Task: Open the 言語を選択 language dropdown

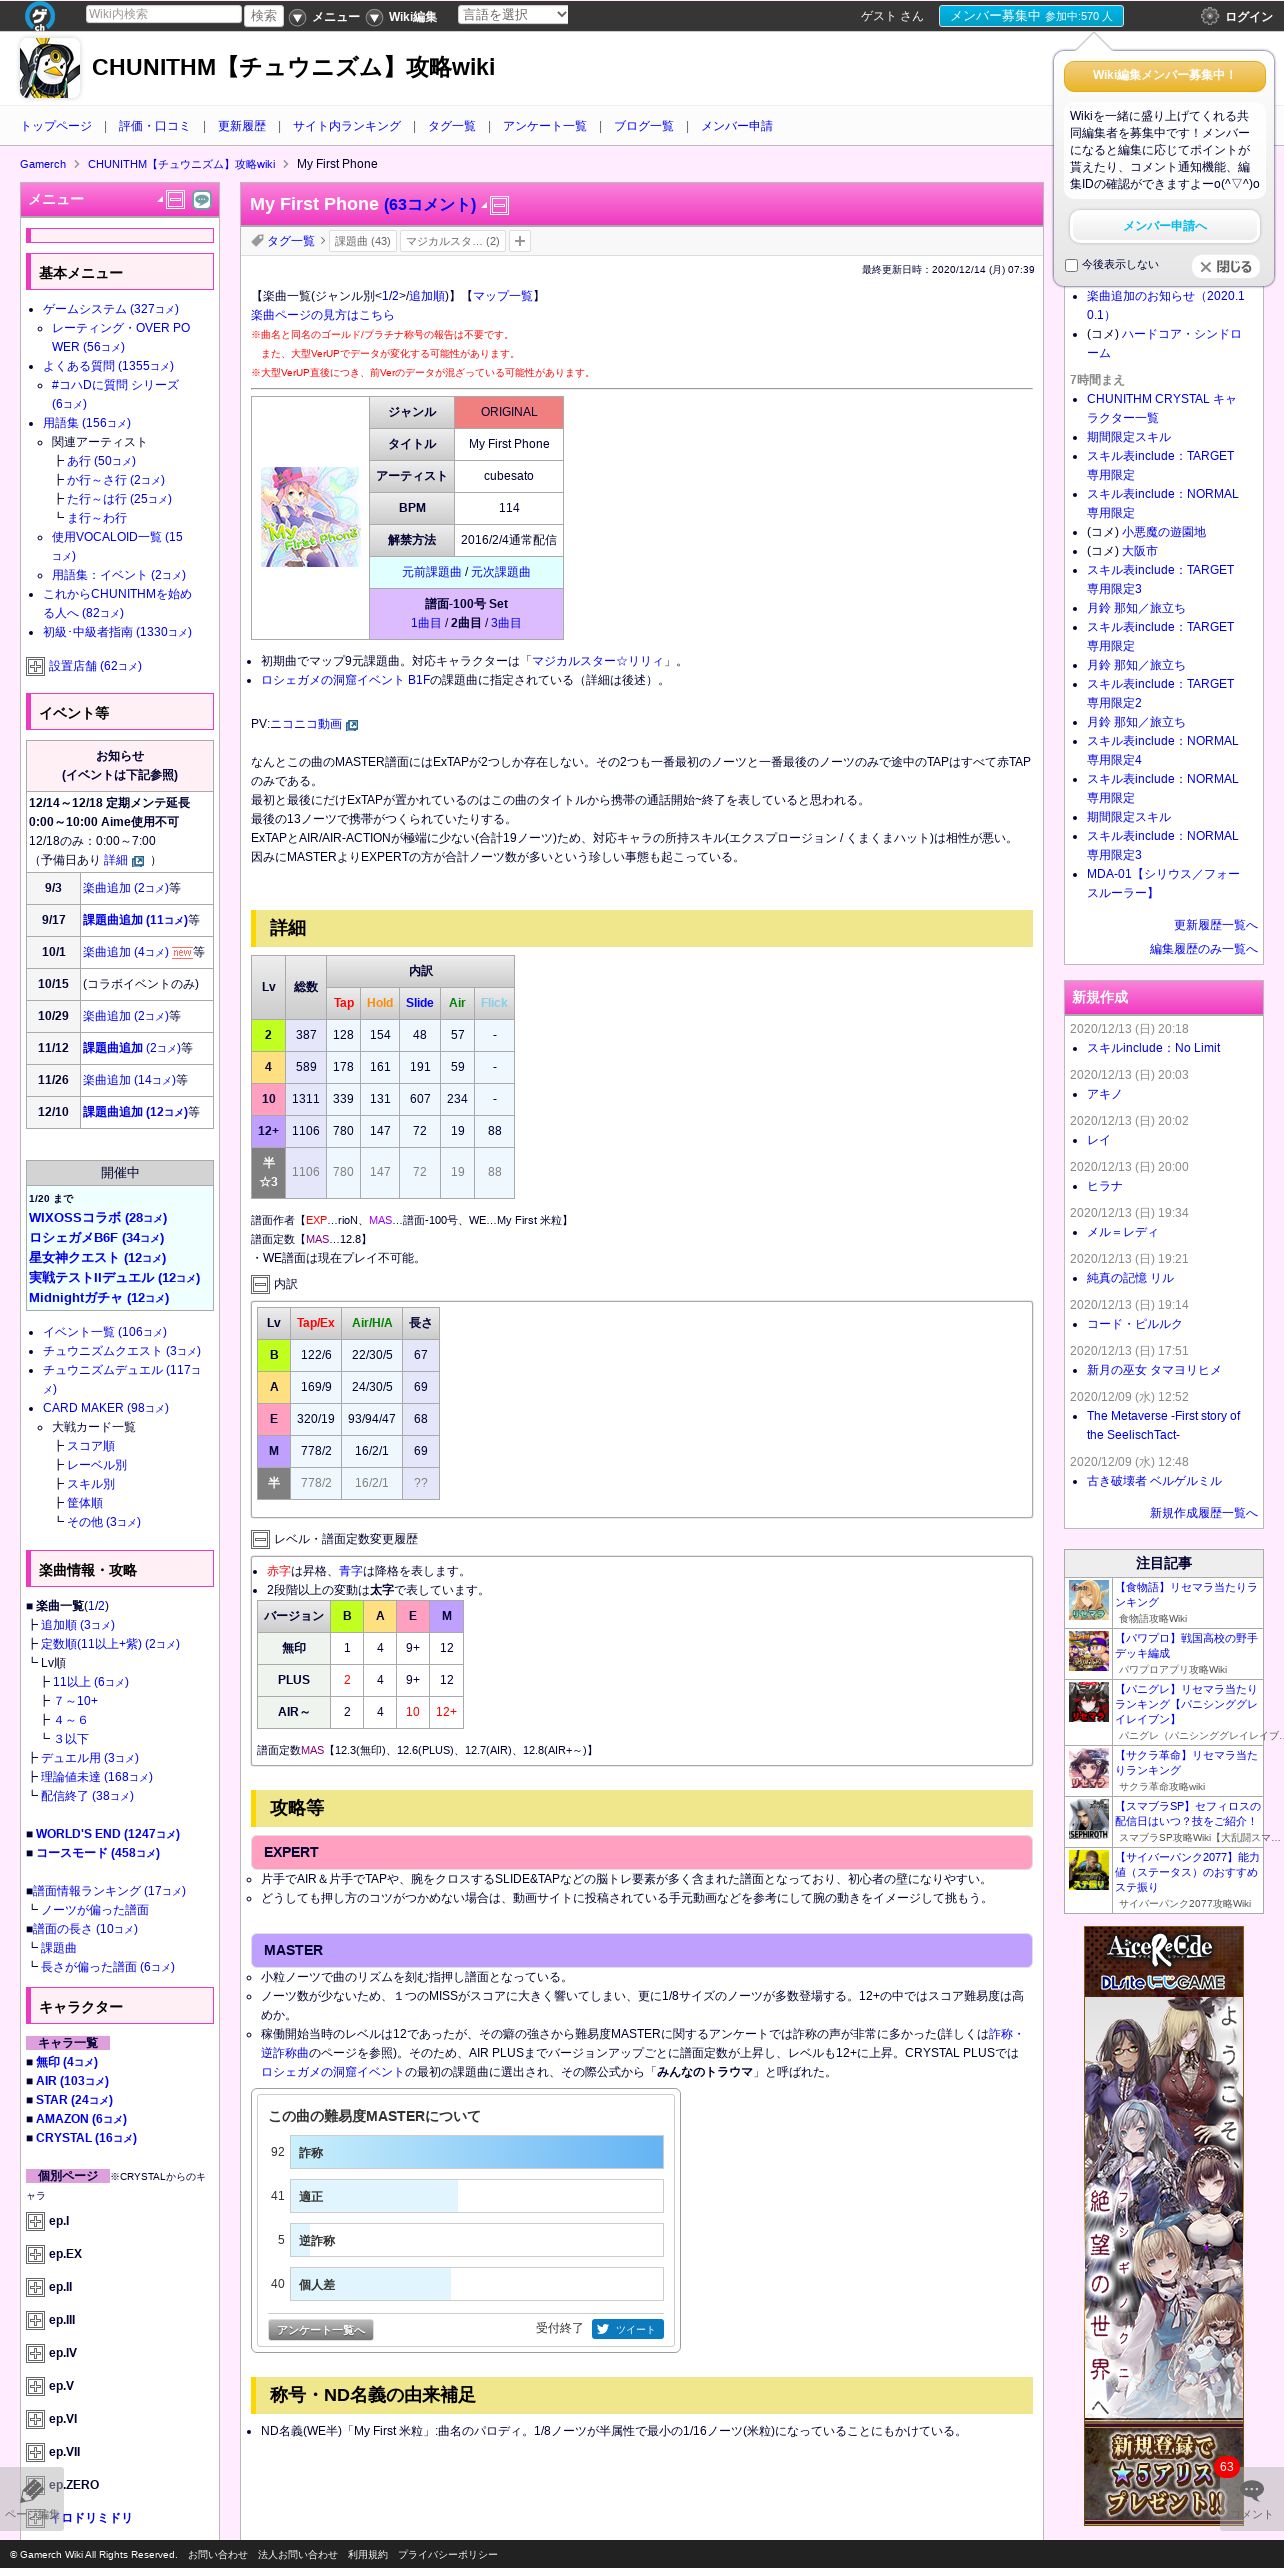Action: pos(514,14)
